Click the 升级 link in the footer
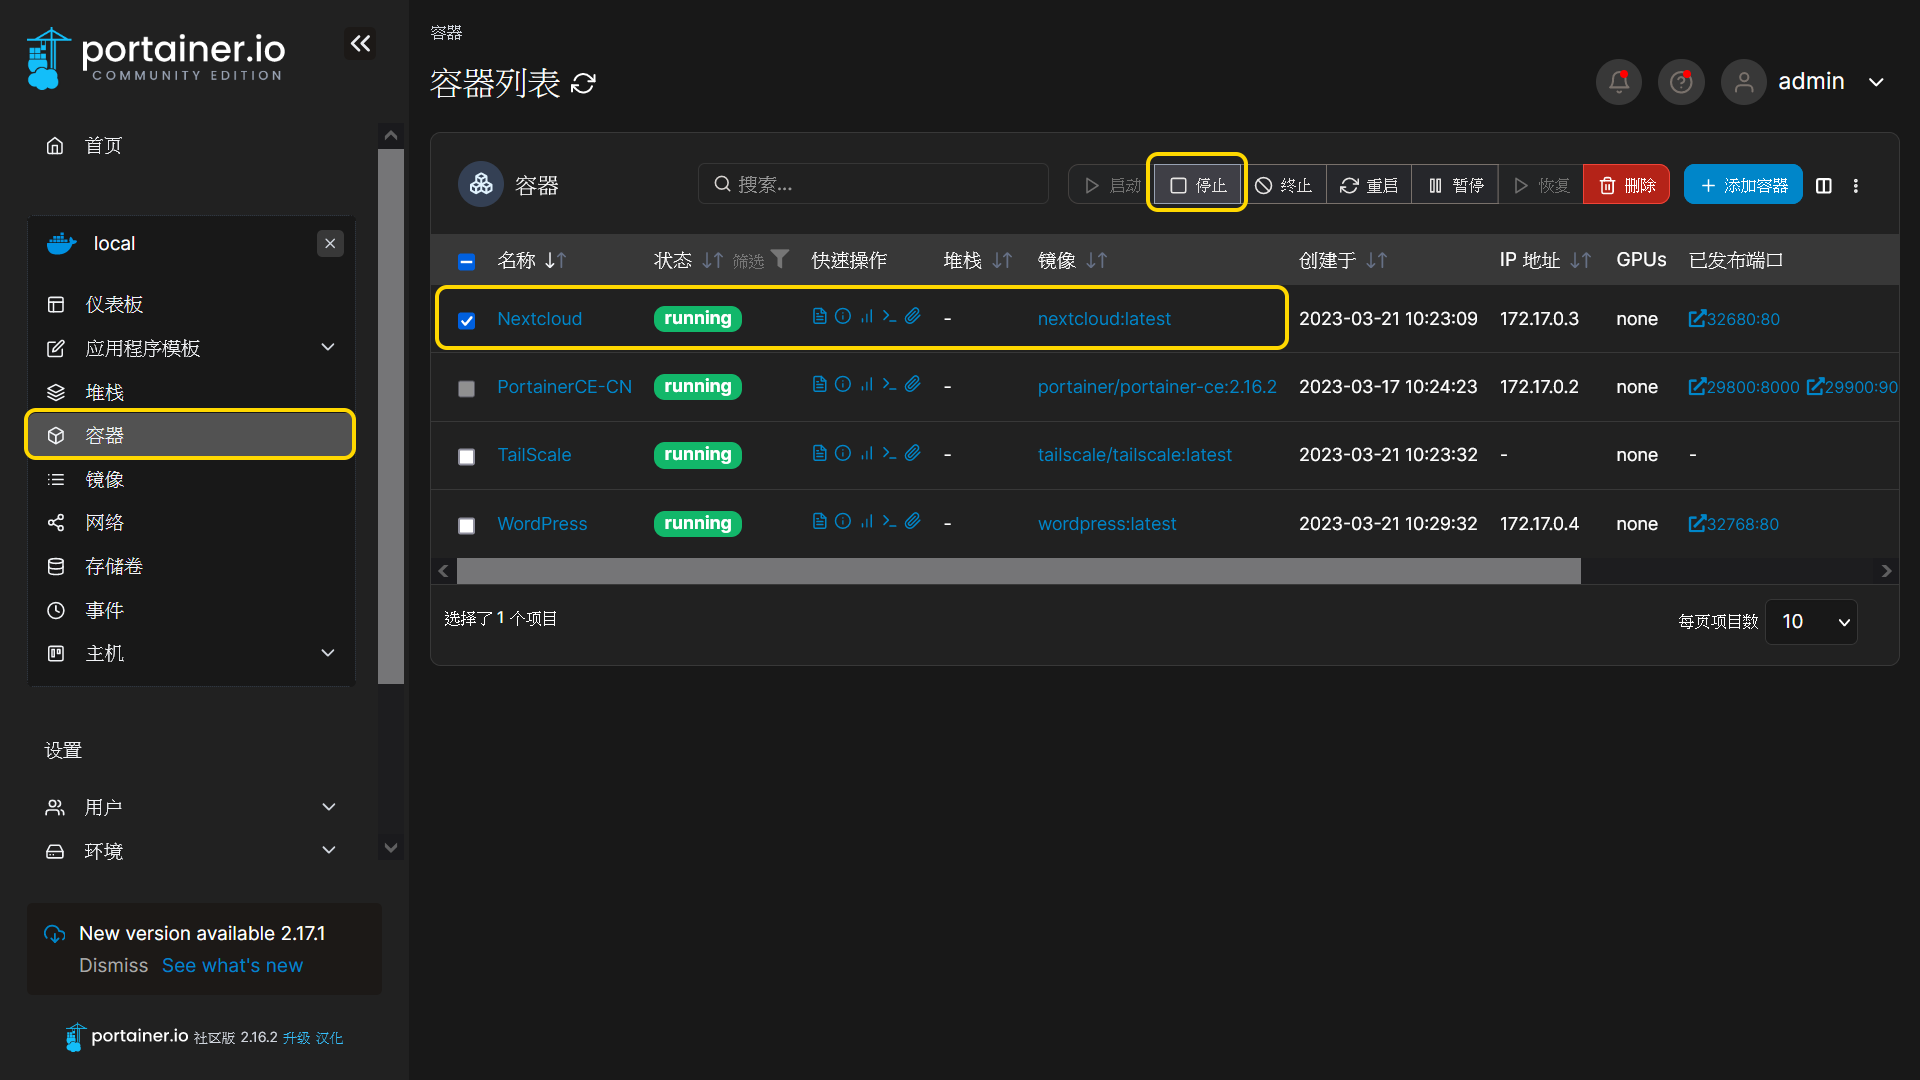Image resolution: width=1920 pixels, height=1080 pixels. (296, 1038)
